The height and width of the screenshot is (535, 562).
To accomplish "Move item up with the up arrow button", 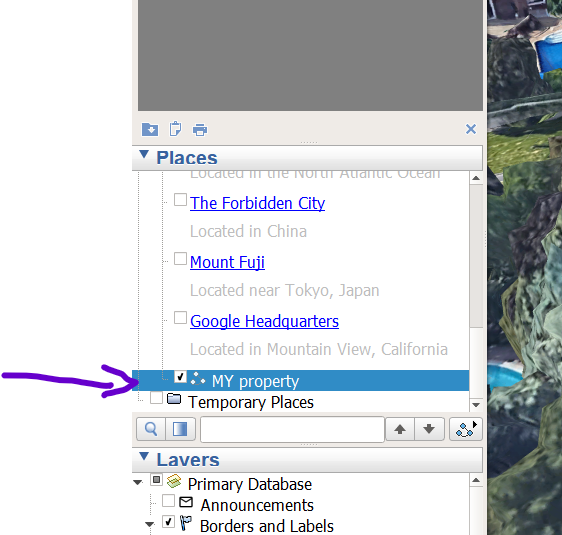I will click(400, 429).
